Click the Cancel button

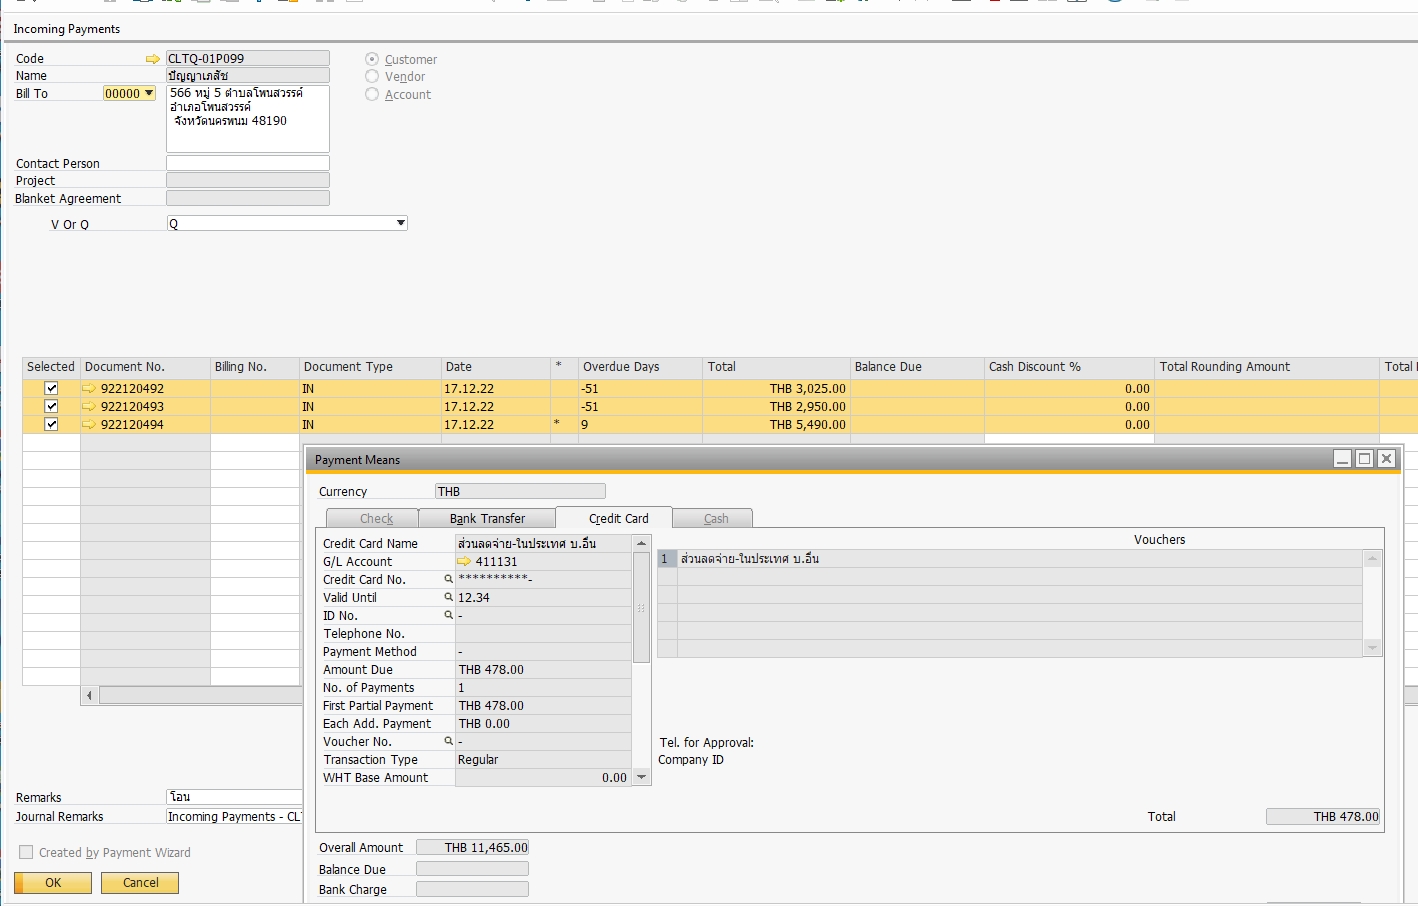click(x=140, y=883)
